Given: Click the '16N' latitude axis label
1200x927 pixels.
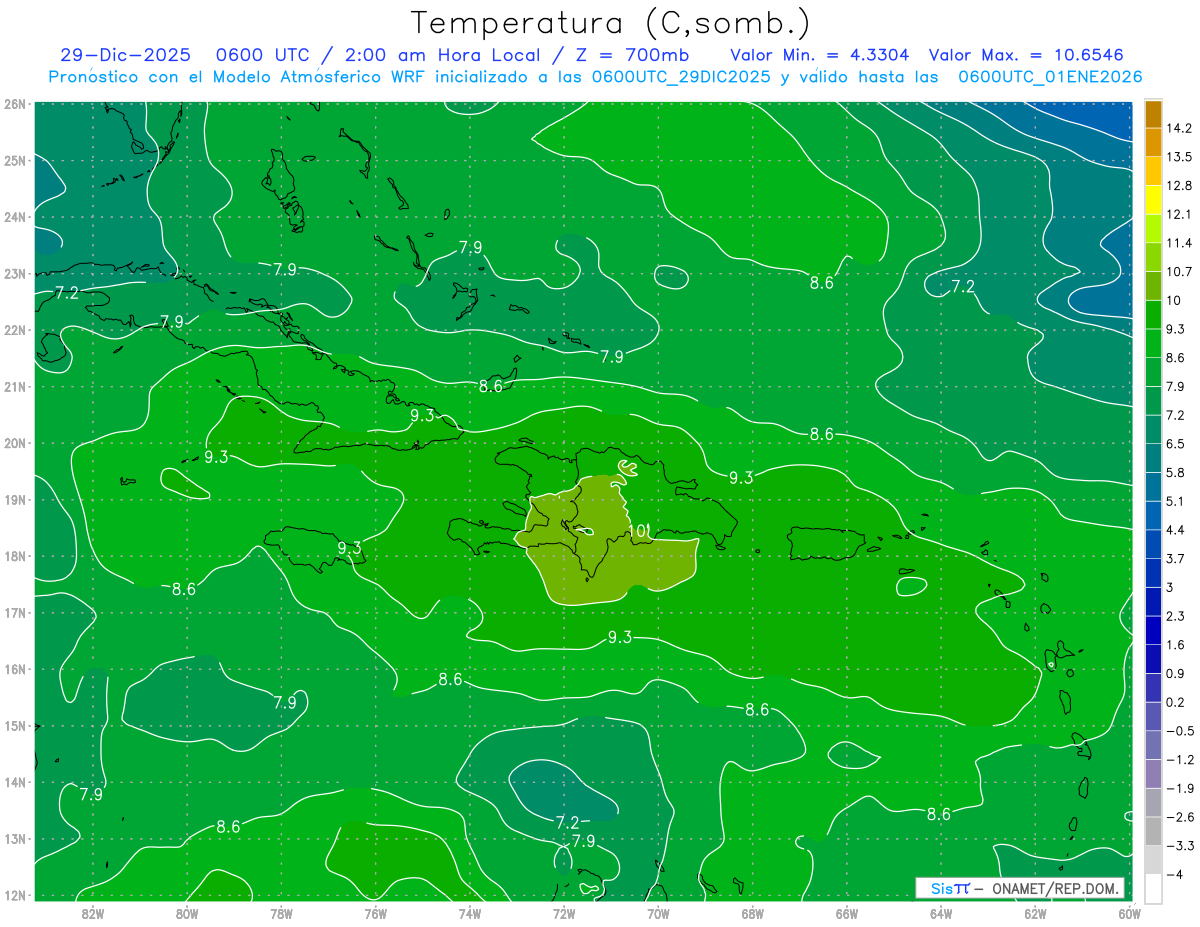Looking at the screenshot, I should point(14,669).
